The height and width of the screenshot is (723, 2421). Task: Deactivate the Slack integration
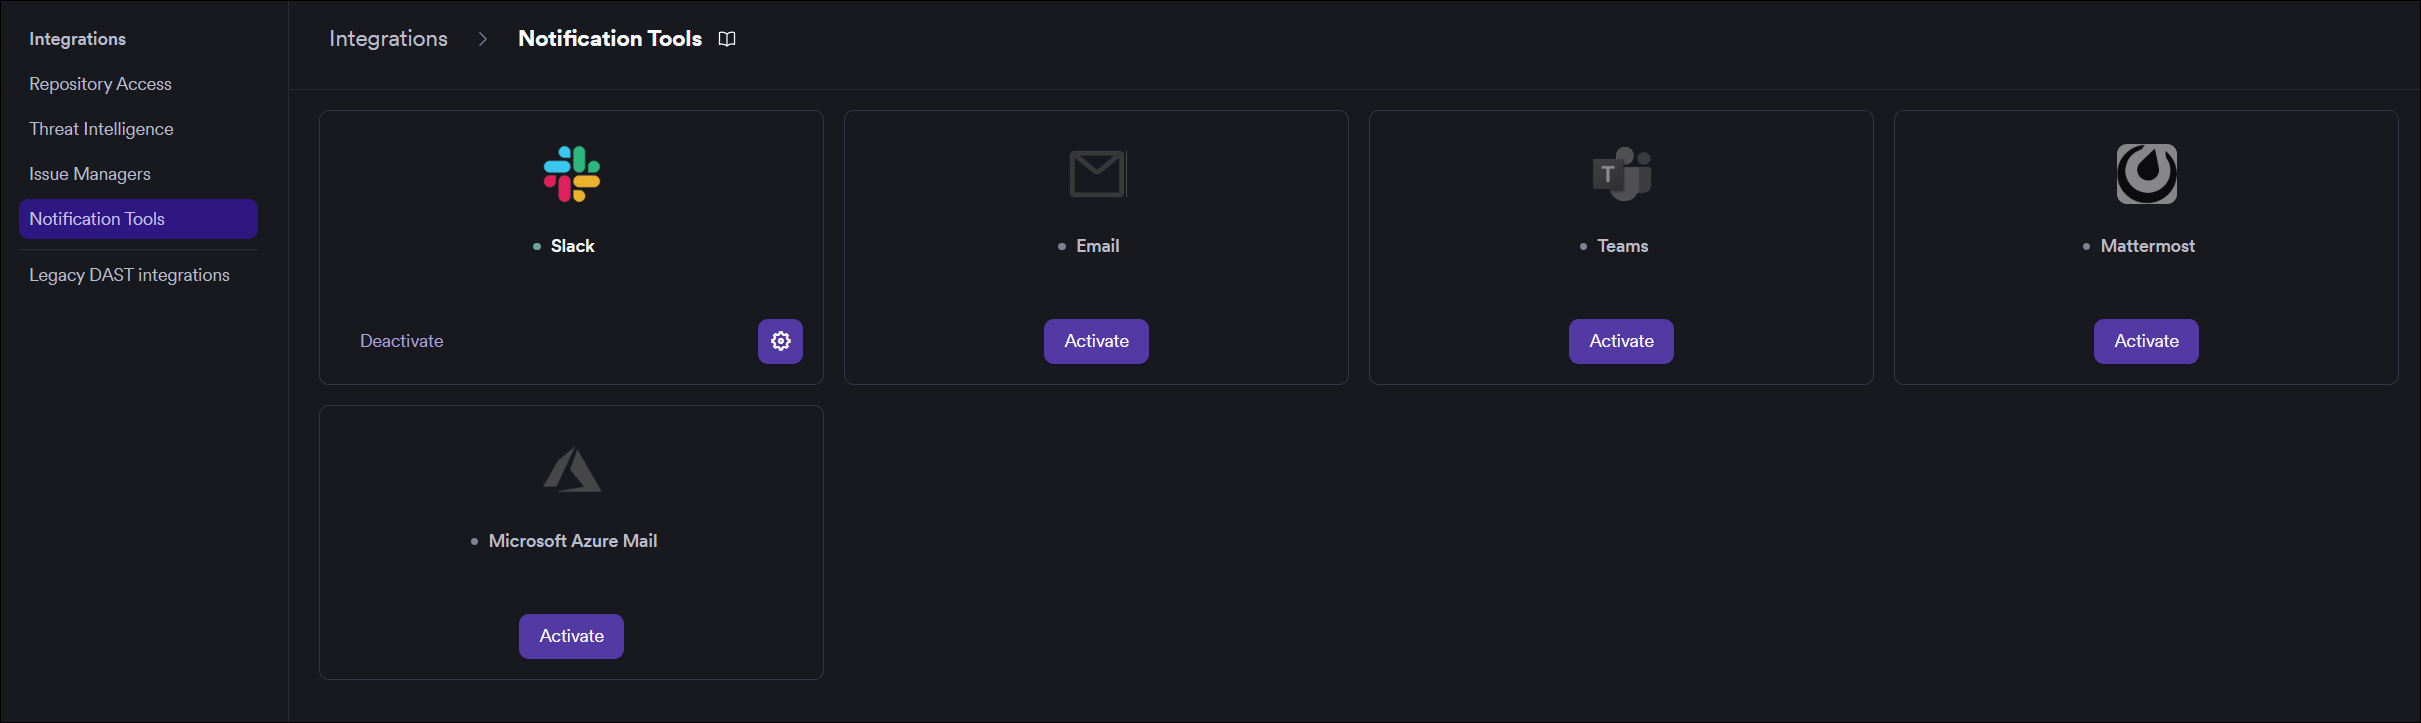(x=401, y=341)
